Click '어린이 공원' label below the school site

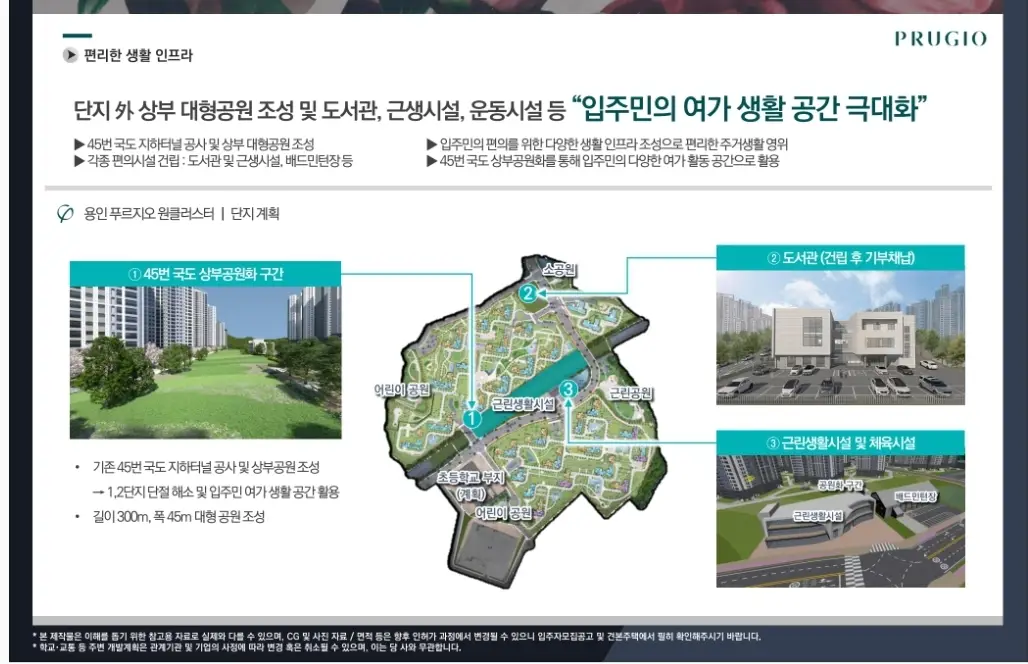click(504, 513)
